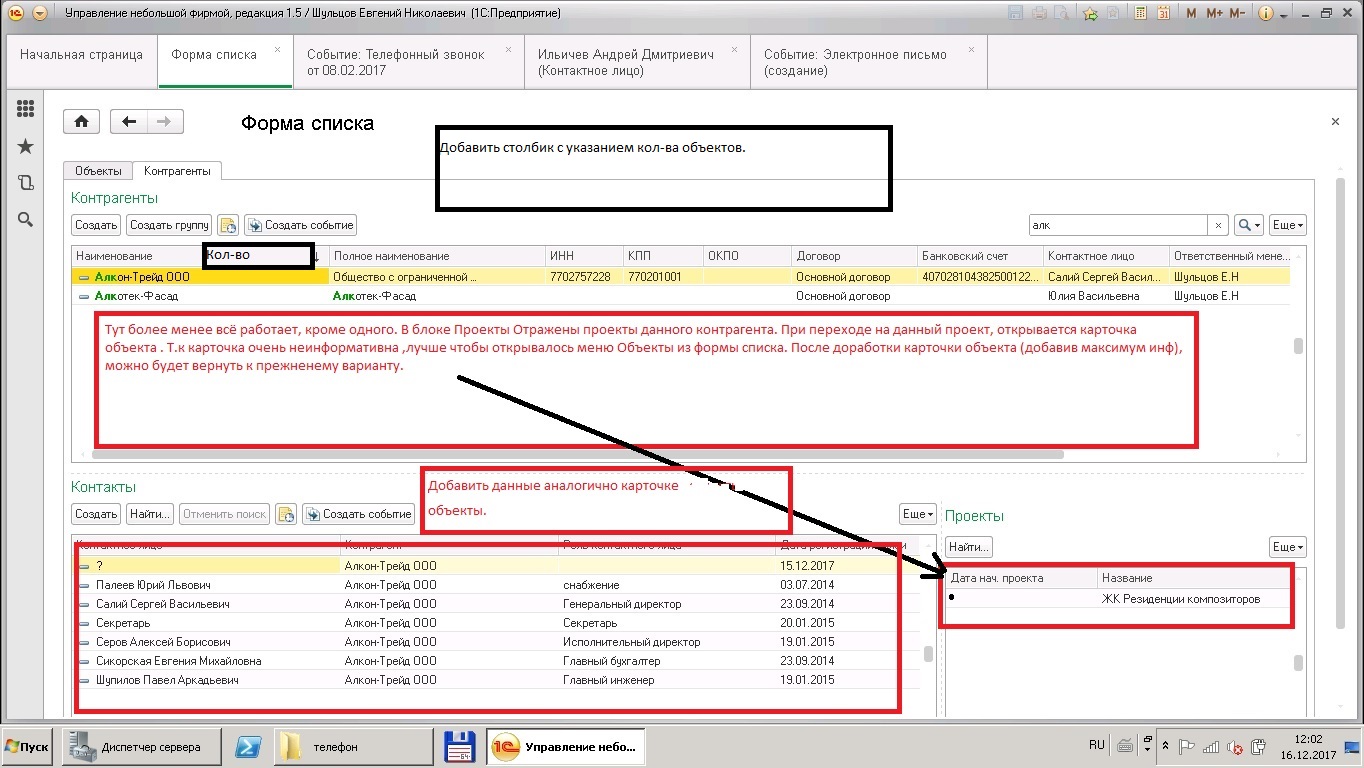Screen dimensions: 1364x768
Task: Click the copy icon in Контрагенты toolbar
Action: [x=228, y=225]
